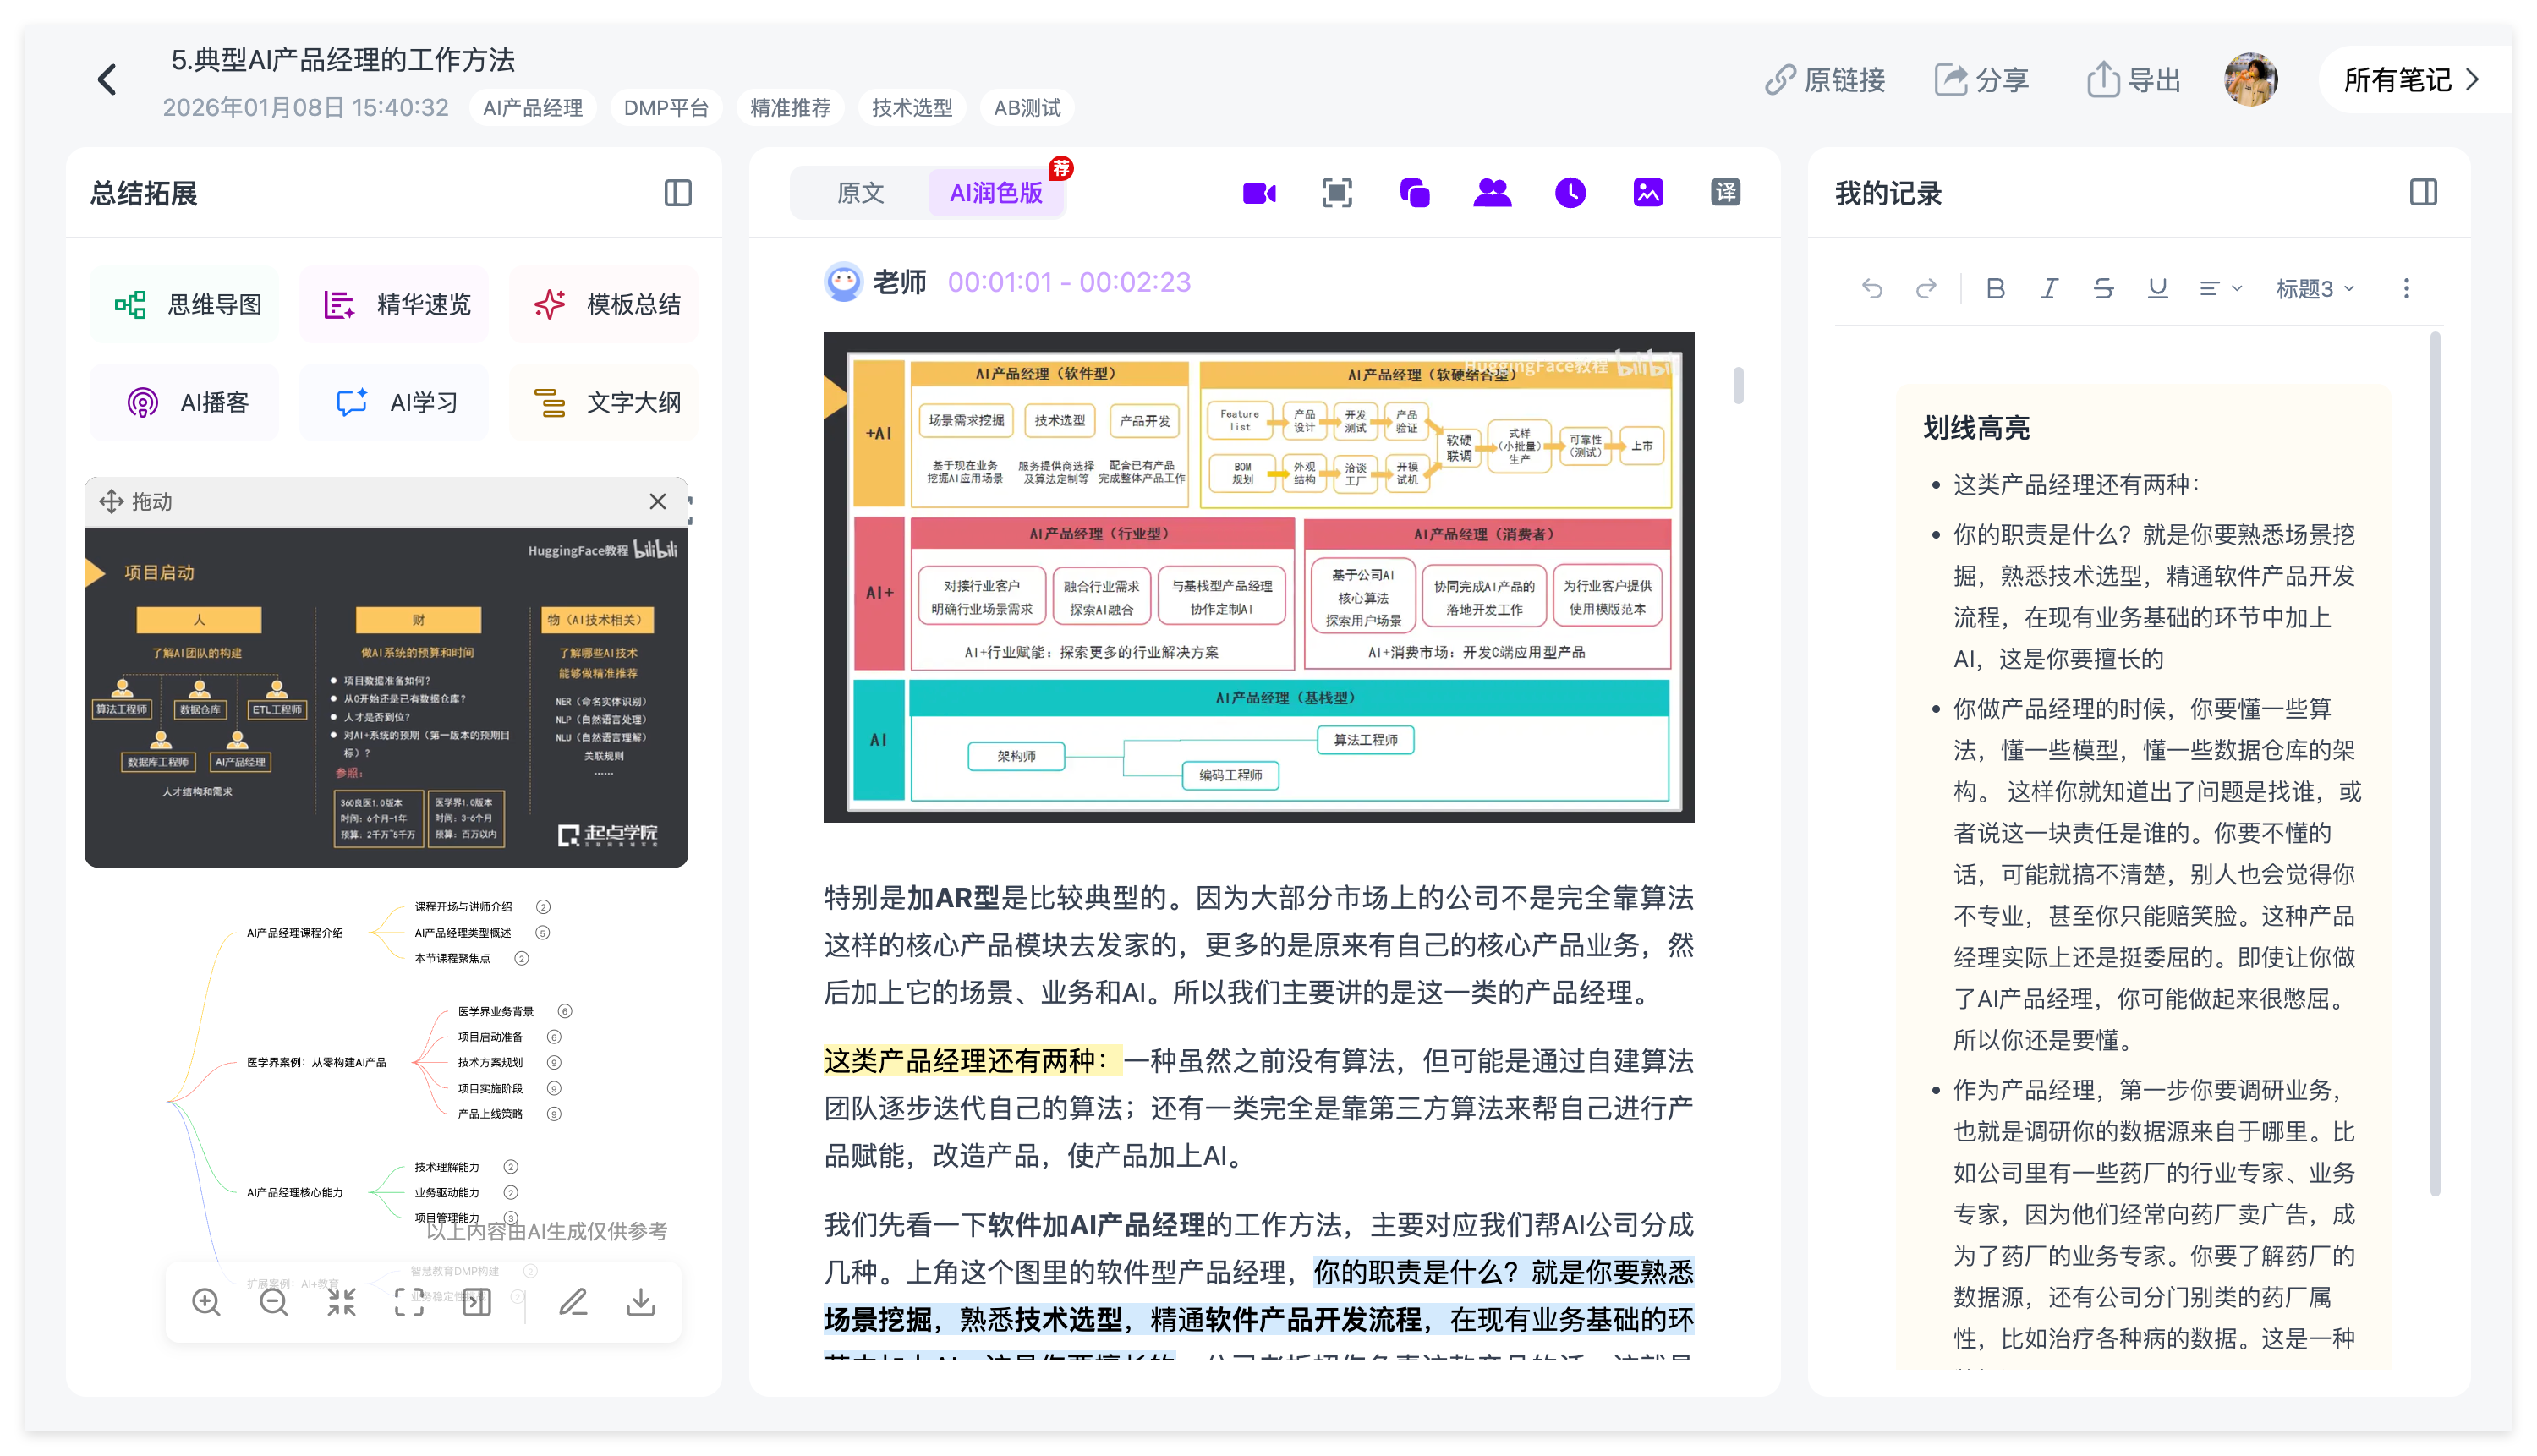Screen dimensions: 2537x1456
Task: Toggle the speakers people icon
Action: [x=1492, y=193]
